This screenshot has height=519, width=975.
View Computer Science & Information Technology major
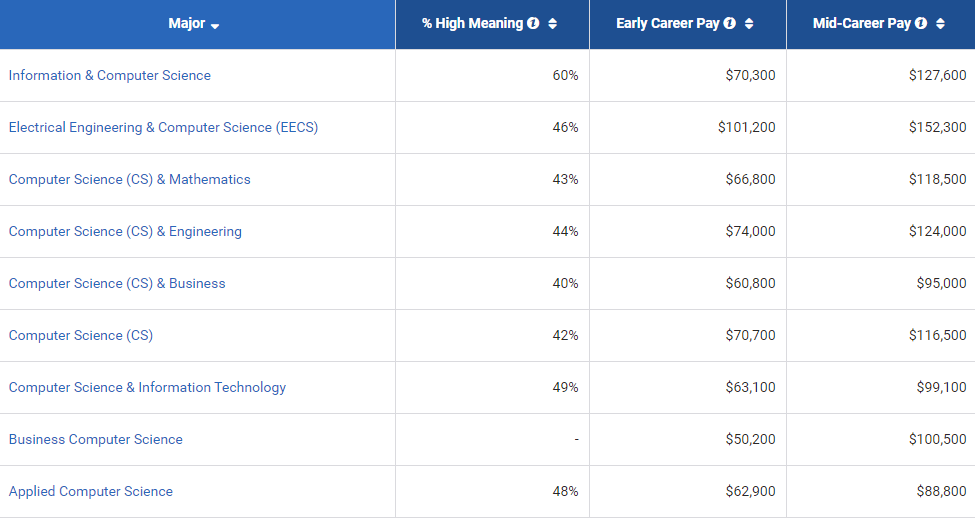point(147,388)
